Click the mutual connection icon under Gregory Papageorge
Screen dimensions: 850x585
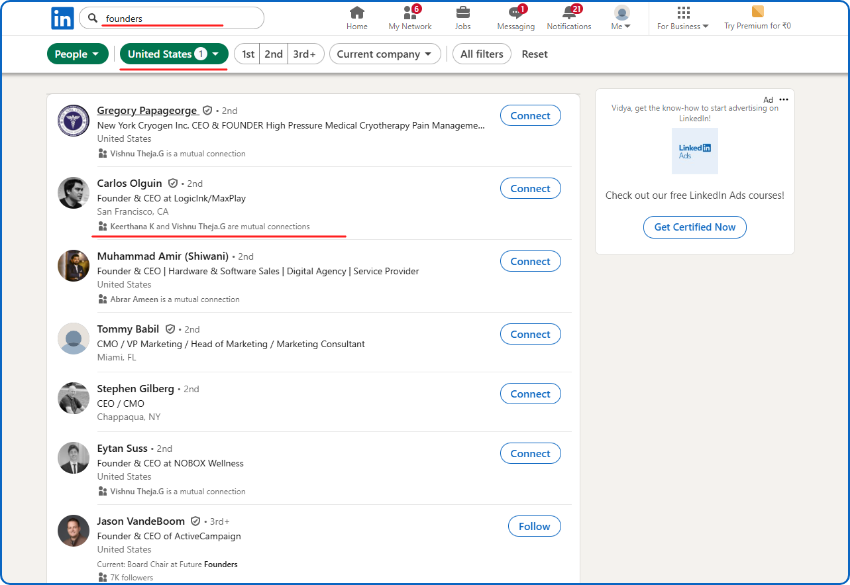click(102, 153)
